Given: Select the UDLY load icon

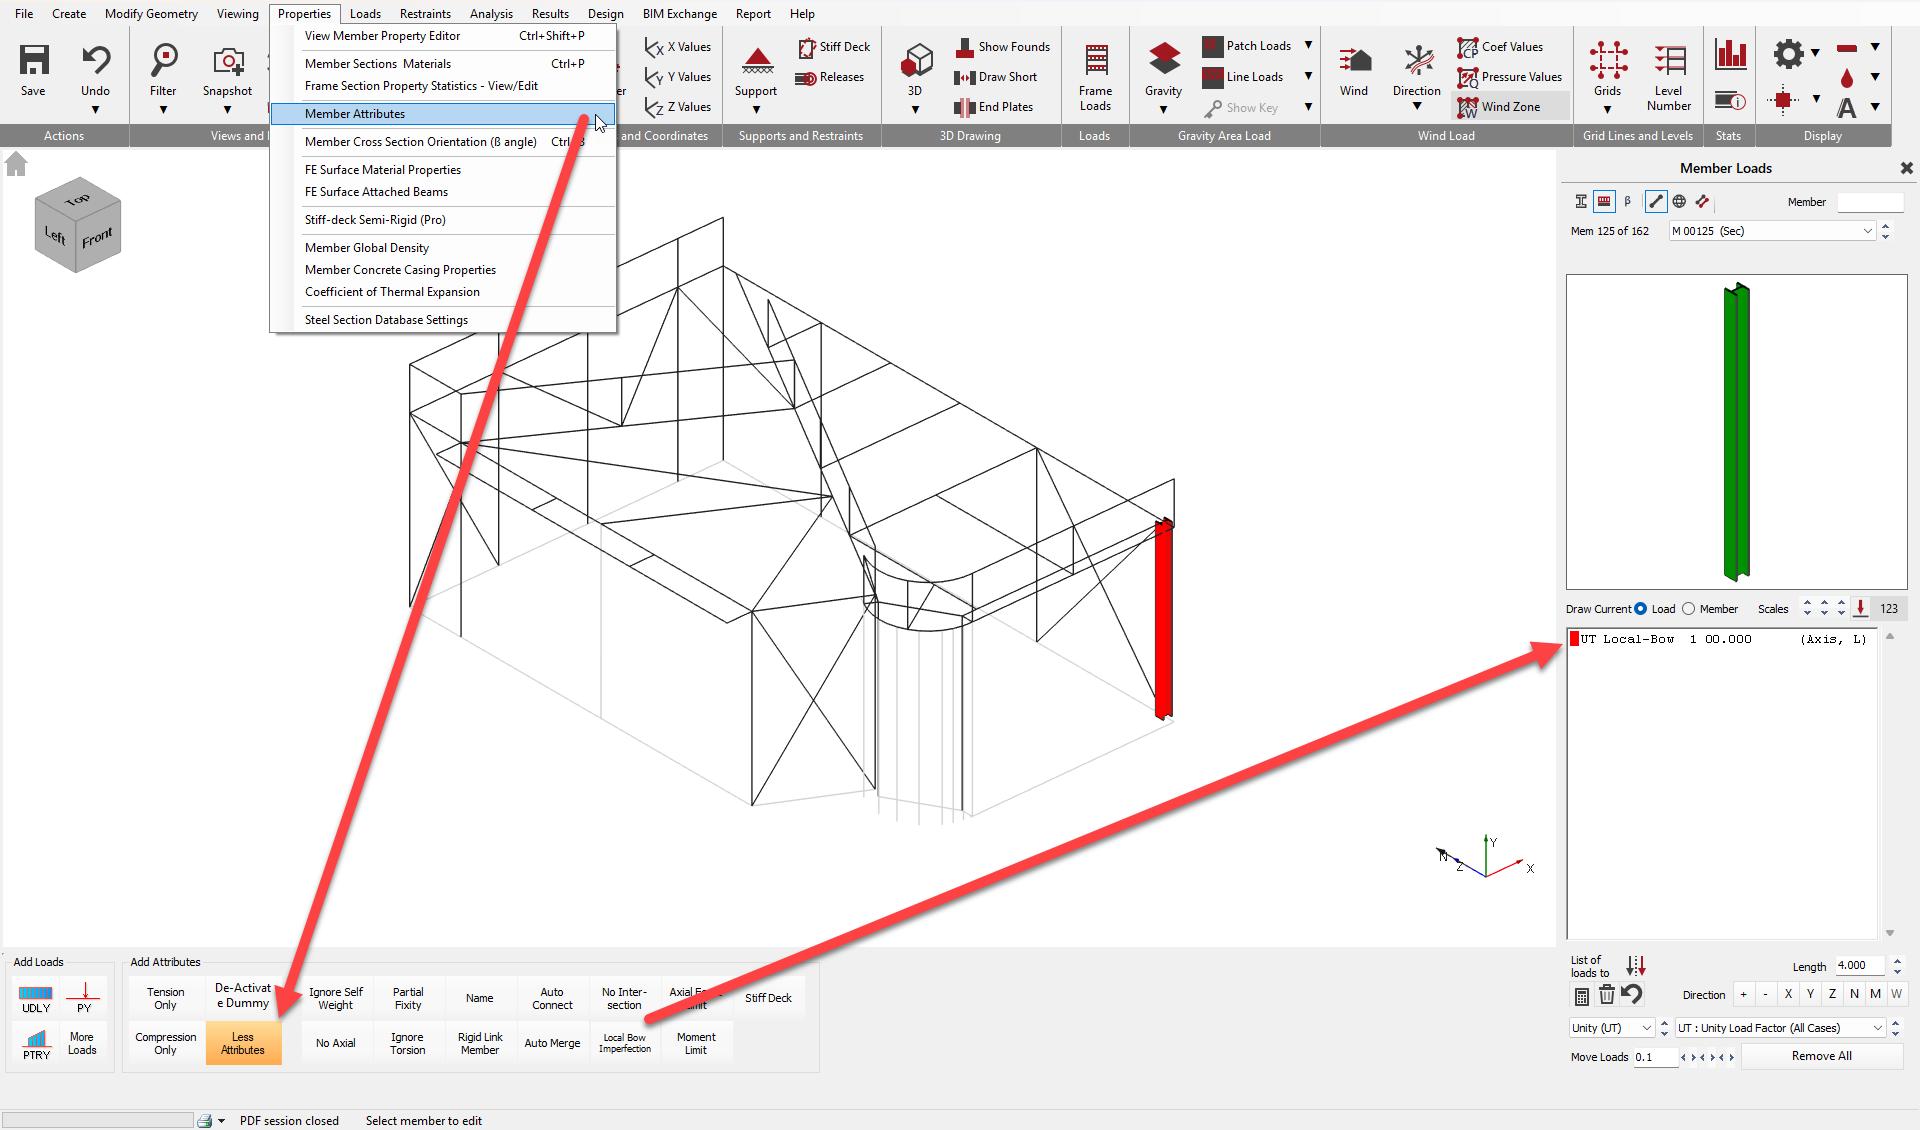Looking at the screenshot, I should coord(36,996).
